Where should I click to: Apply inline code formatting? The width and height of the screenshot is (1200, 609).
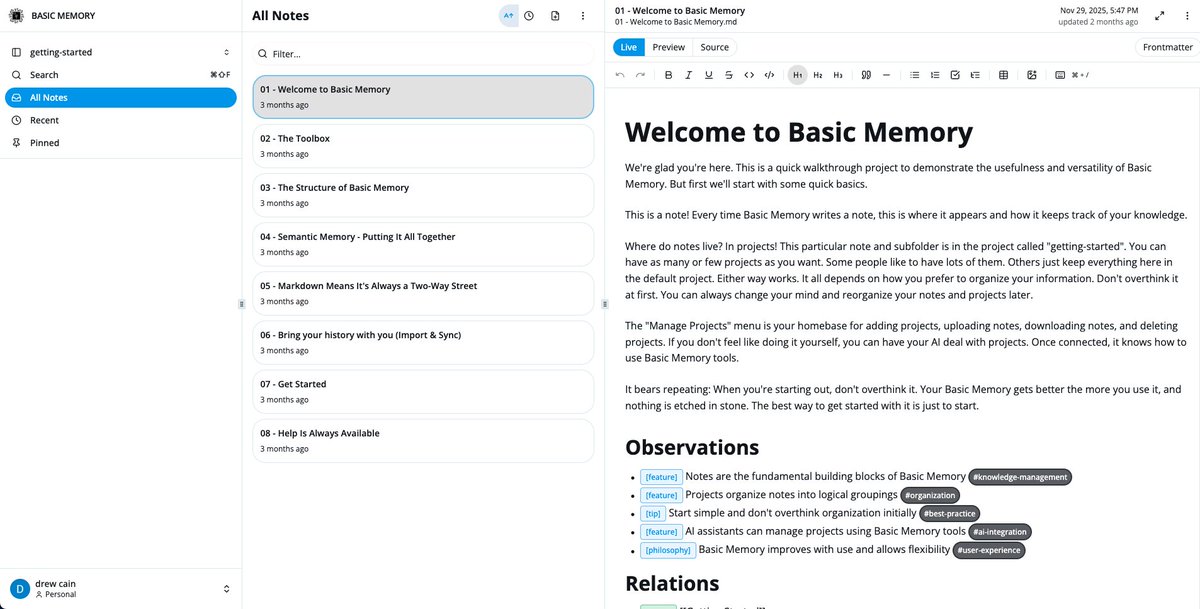point(749,75)
